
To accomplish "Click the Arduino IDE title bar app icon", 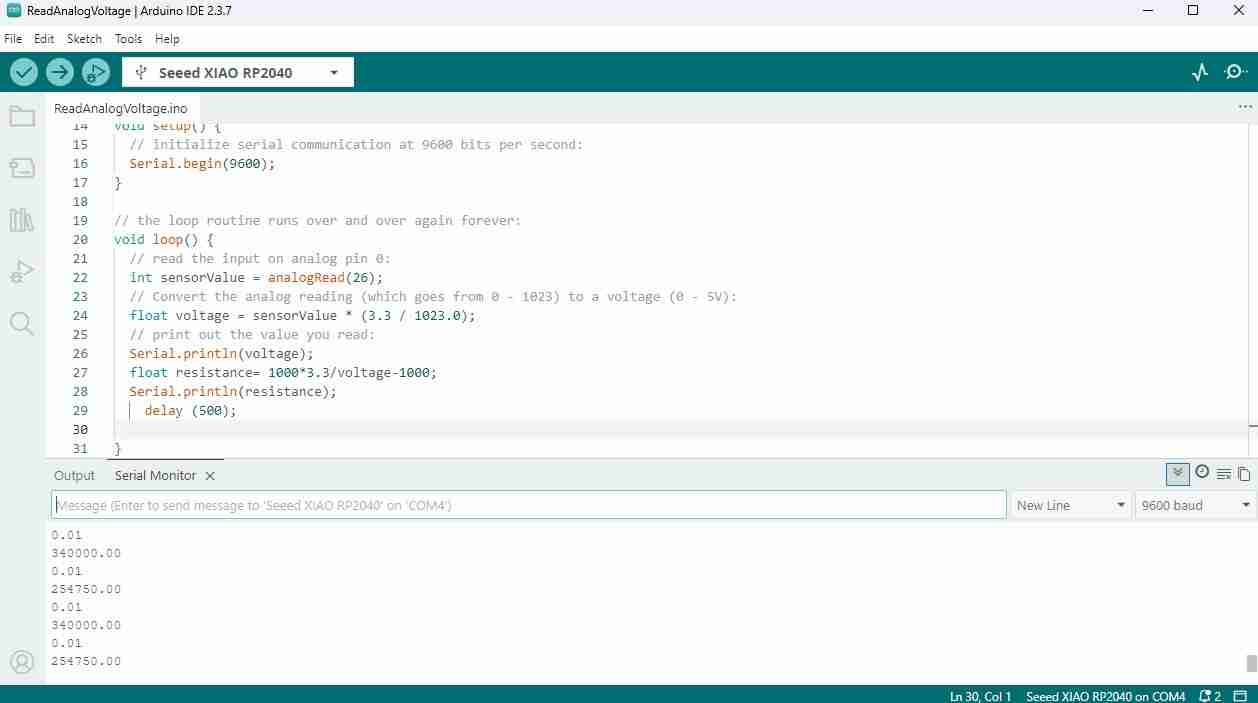I will 13,11.
